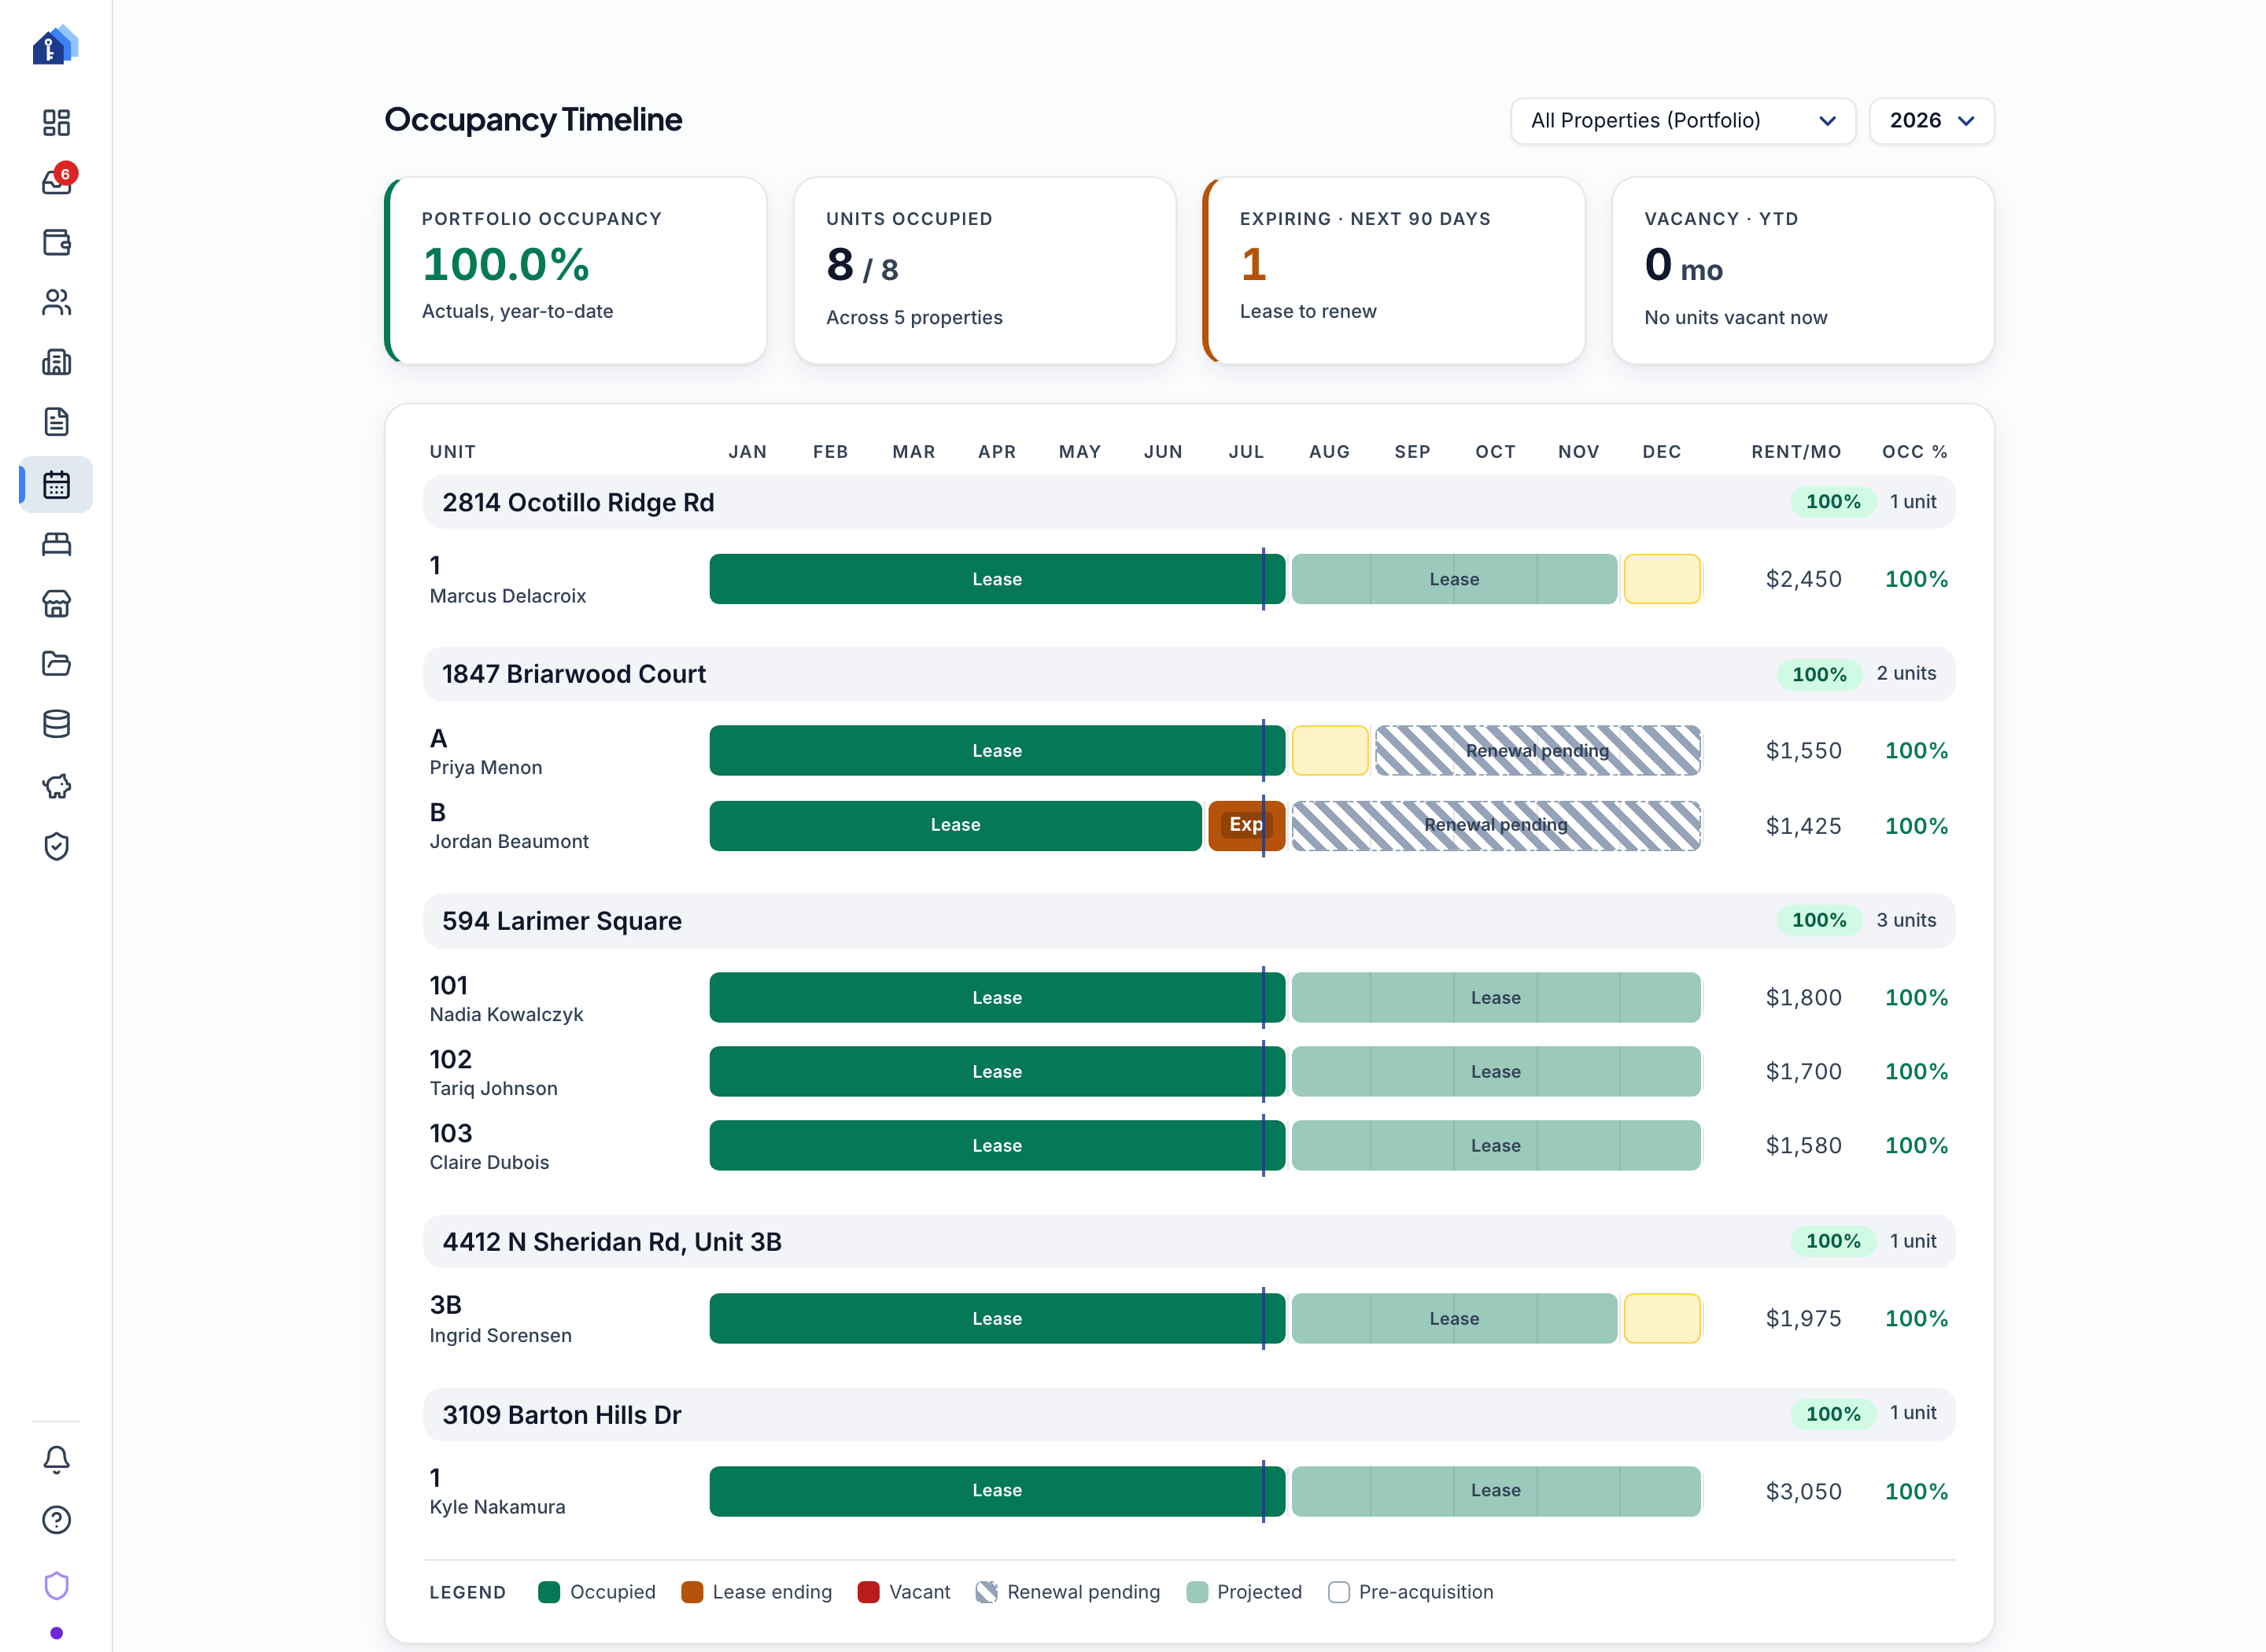Click tenant name Jordan Beaumont
2266x1652 pixels.
(509, 842)
